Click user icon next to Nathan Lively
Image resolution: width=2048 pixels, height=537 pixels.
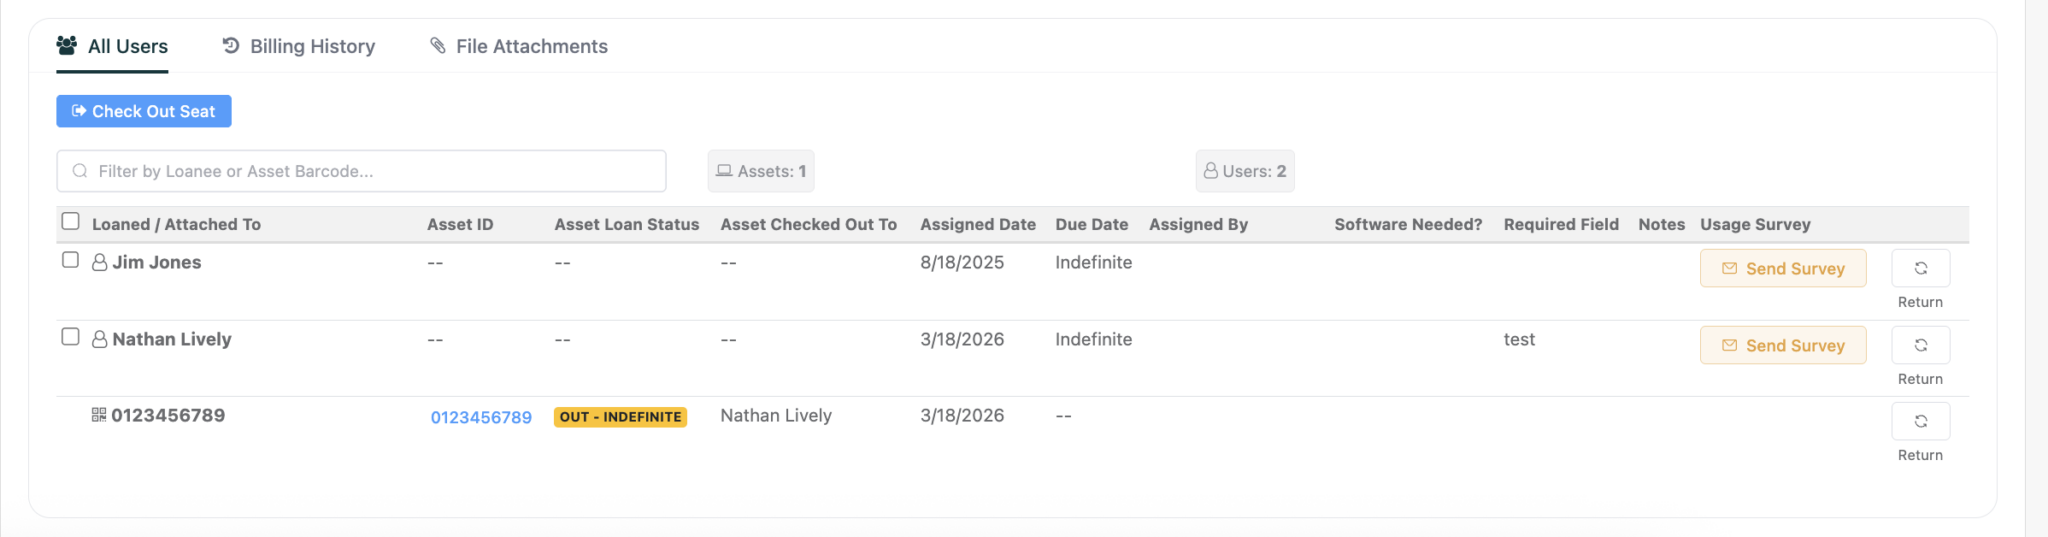pyautogui.click(x=100, y=339)
